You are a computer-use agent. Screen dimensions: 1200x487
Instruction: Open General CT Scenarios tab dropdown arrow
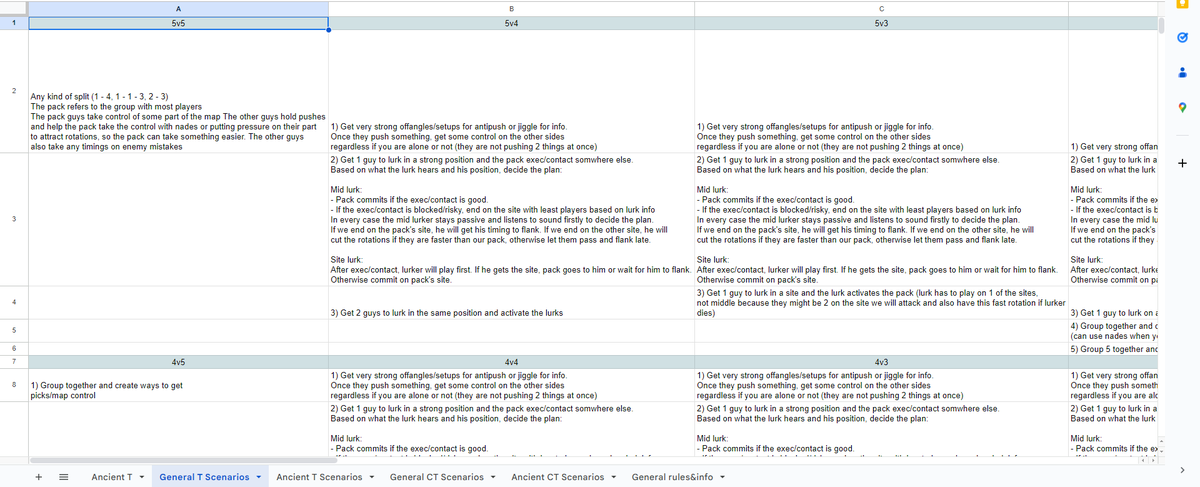tap(494, 477)
